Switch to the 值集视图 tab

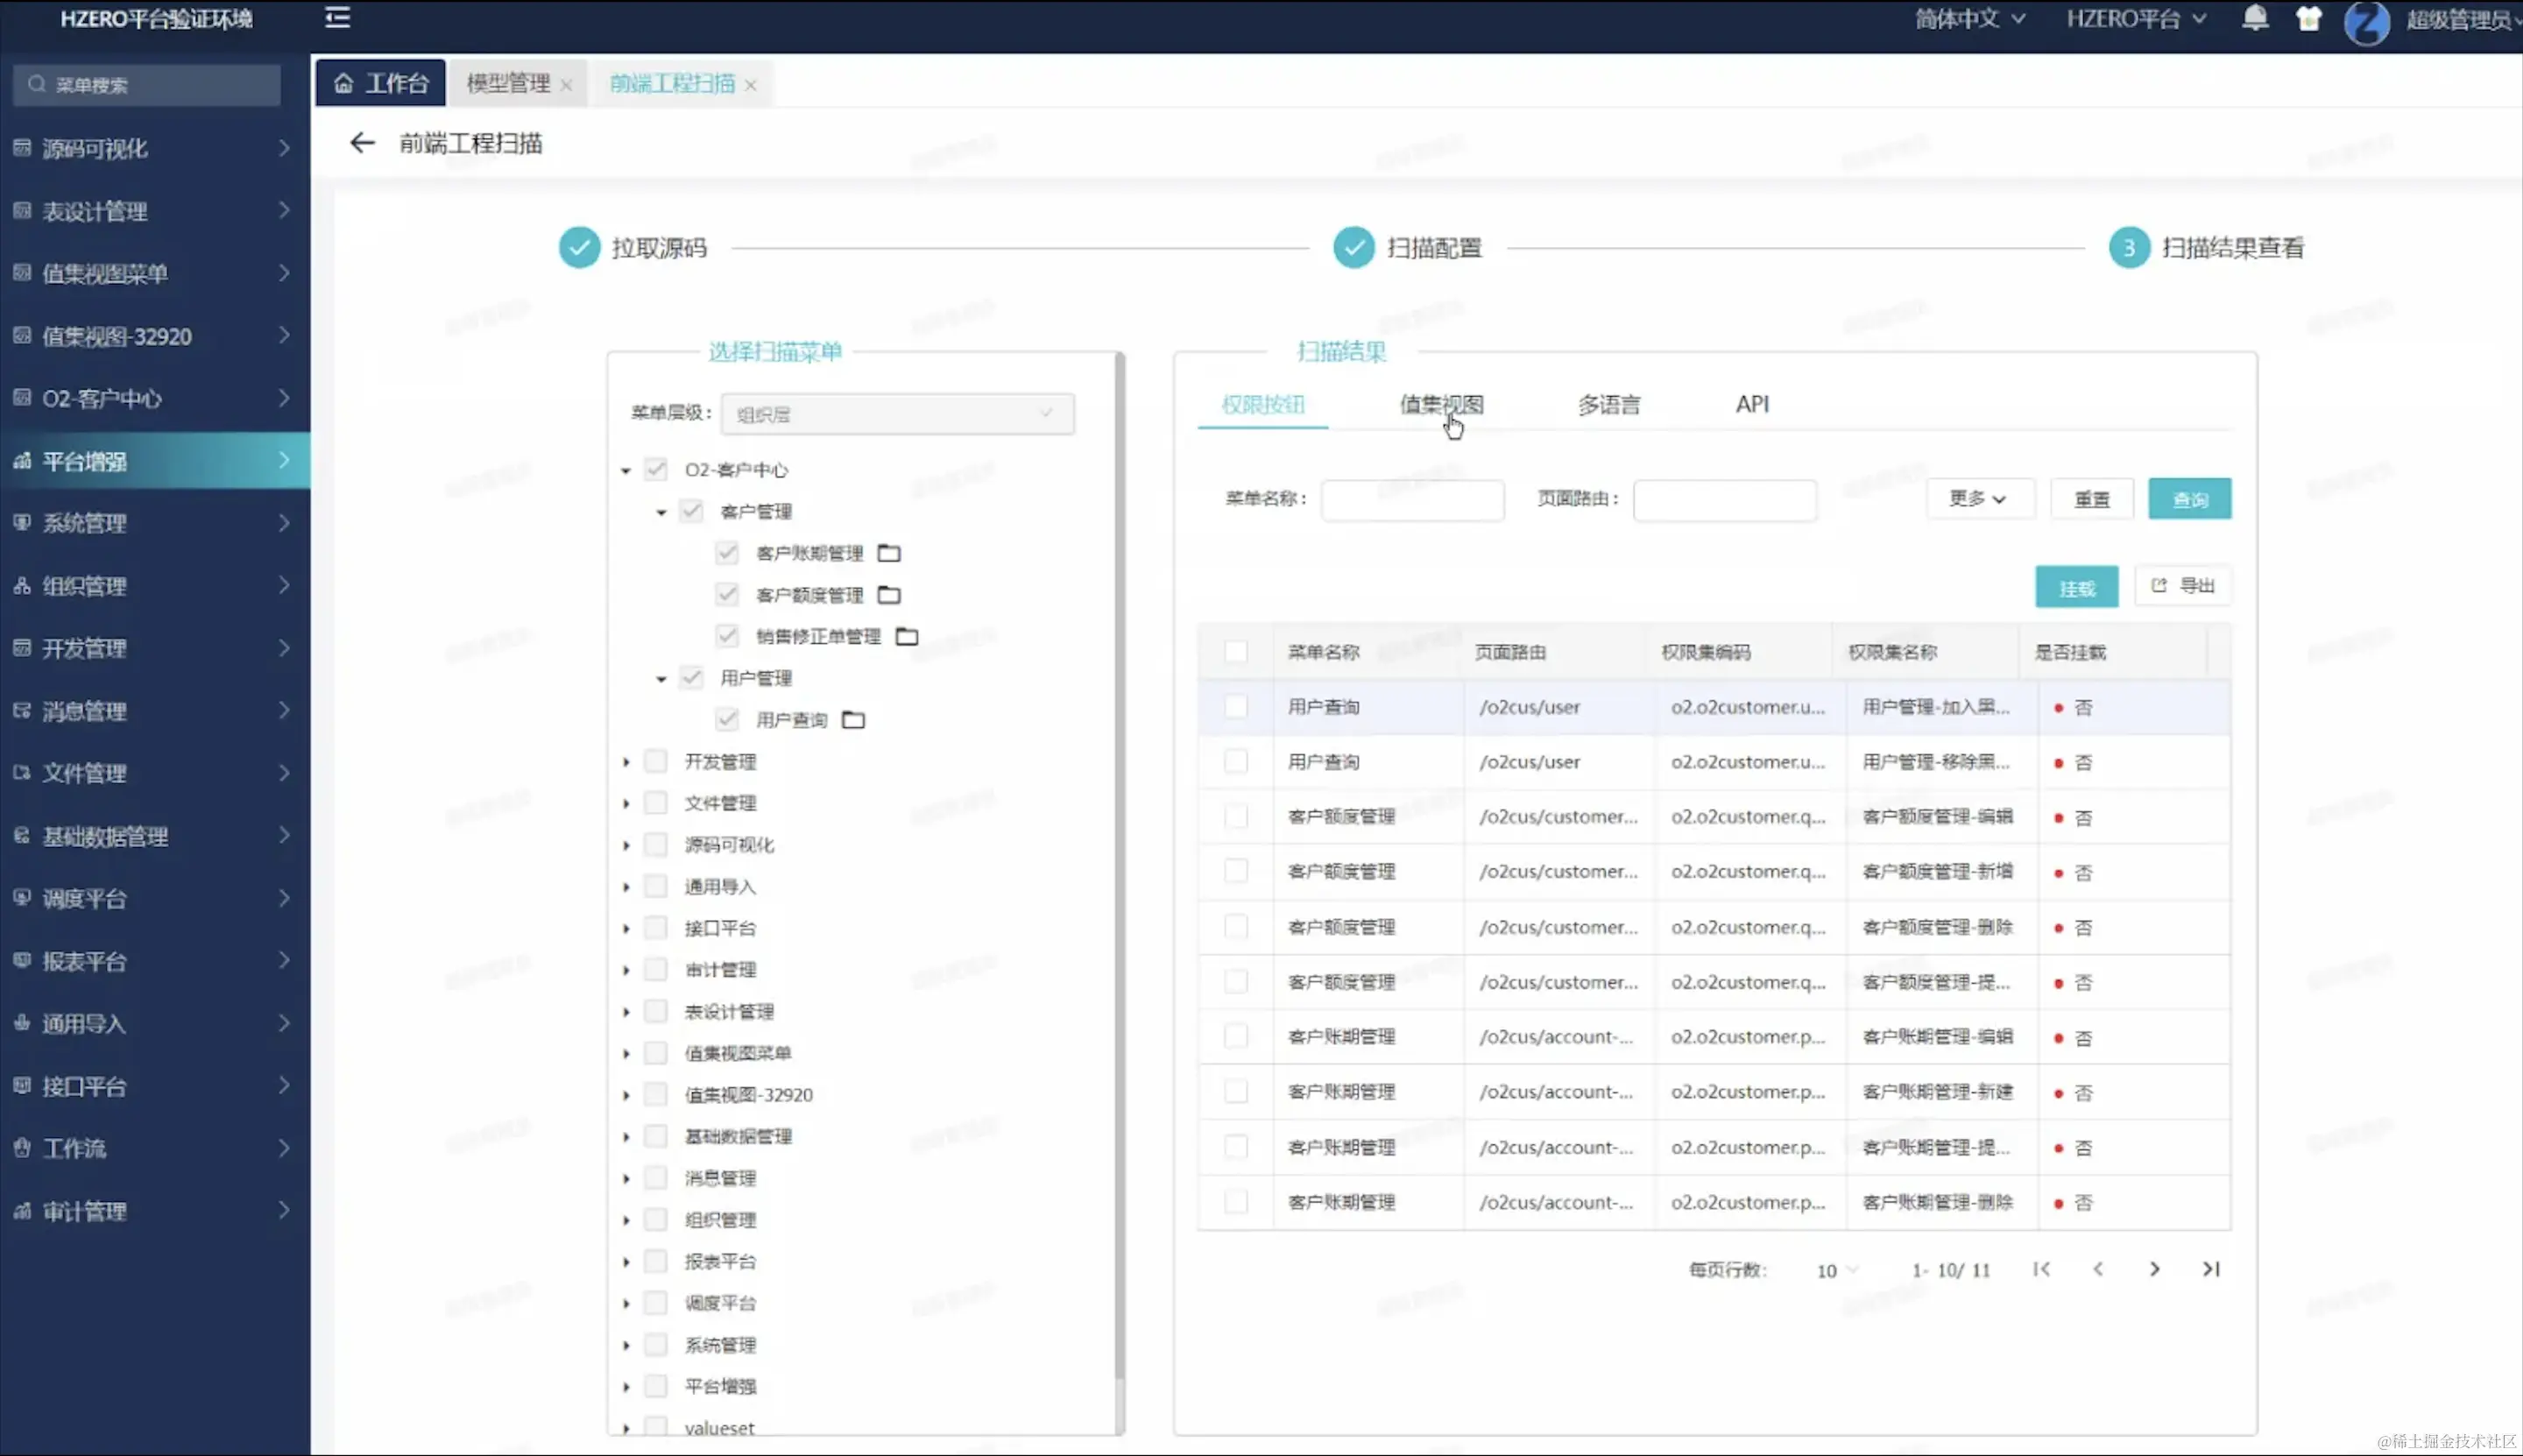pos(1441,404)
